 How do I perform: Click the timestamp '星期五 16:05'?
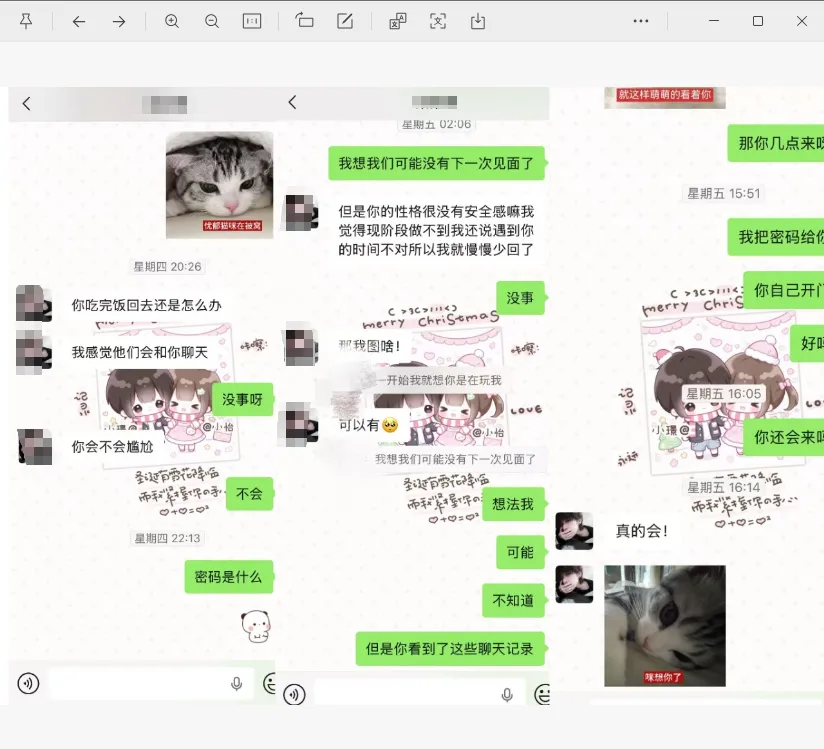pyautogui.click(x=724, y=394)
